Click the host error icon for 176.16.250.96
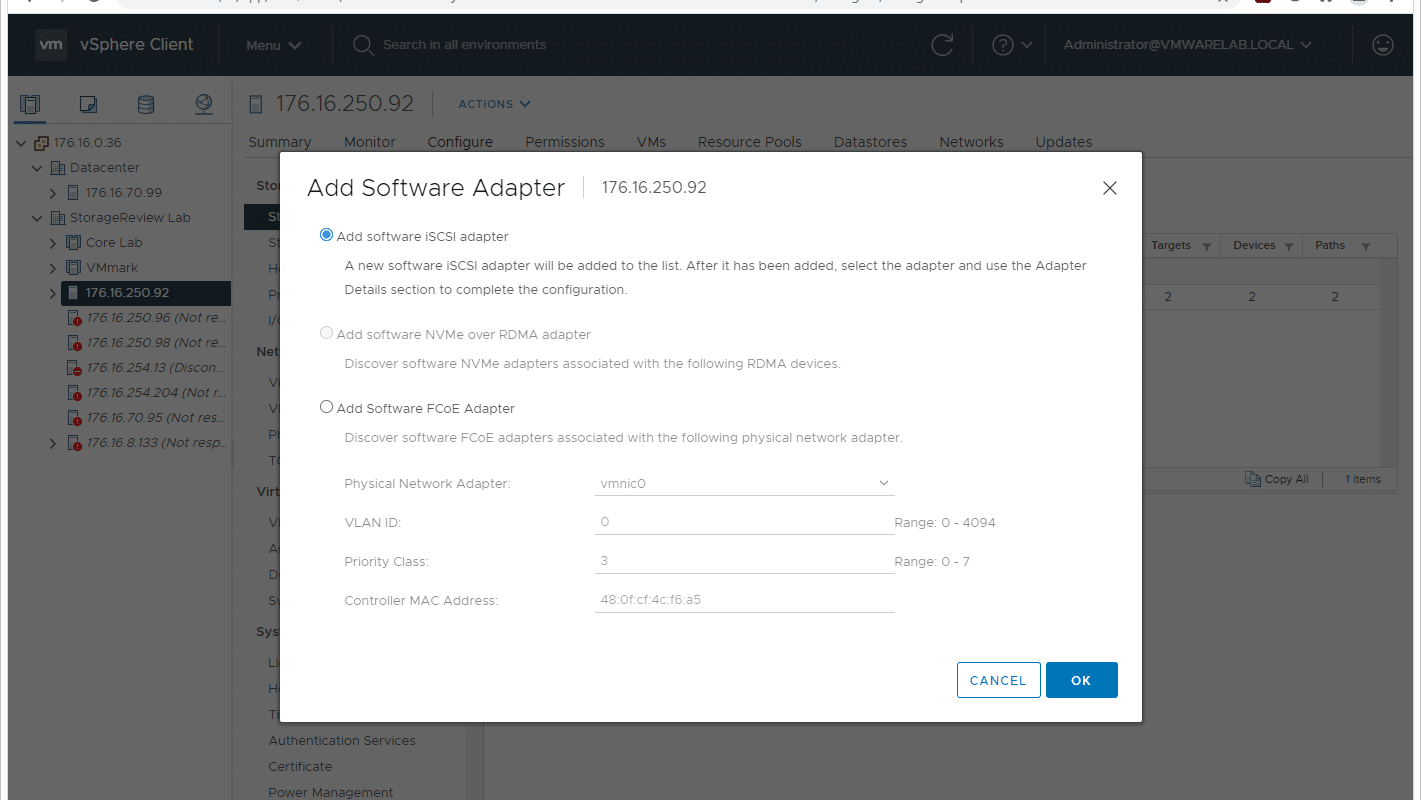The width and height of the screenshot is (1421, 800). pyautogui.click(x=74, y=318)
